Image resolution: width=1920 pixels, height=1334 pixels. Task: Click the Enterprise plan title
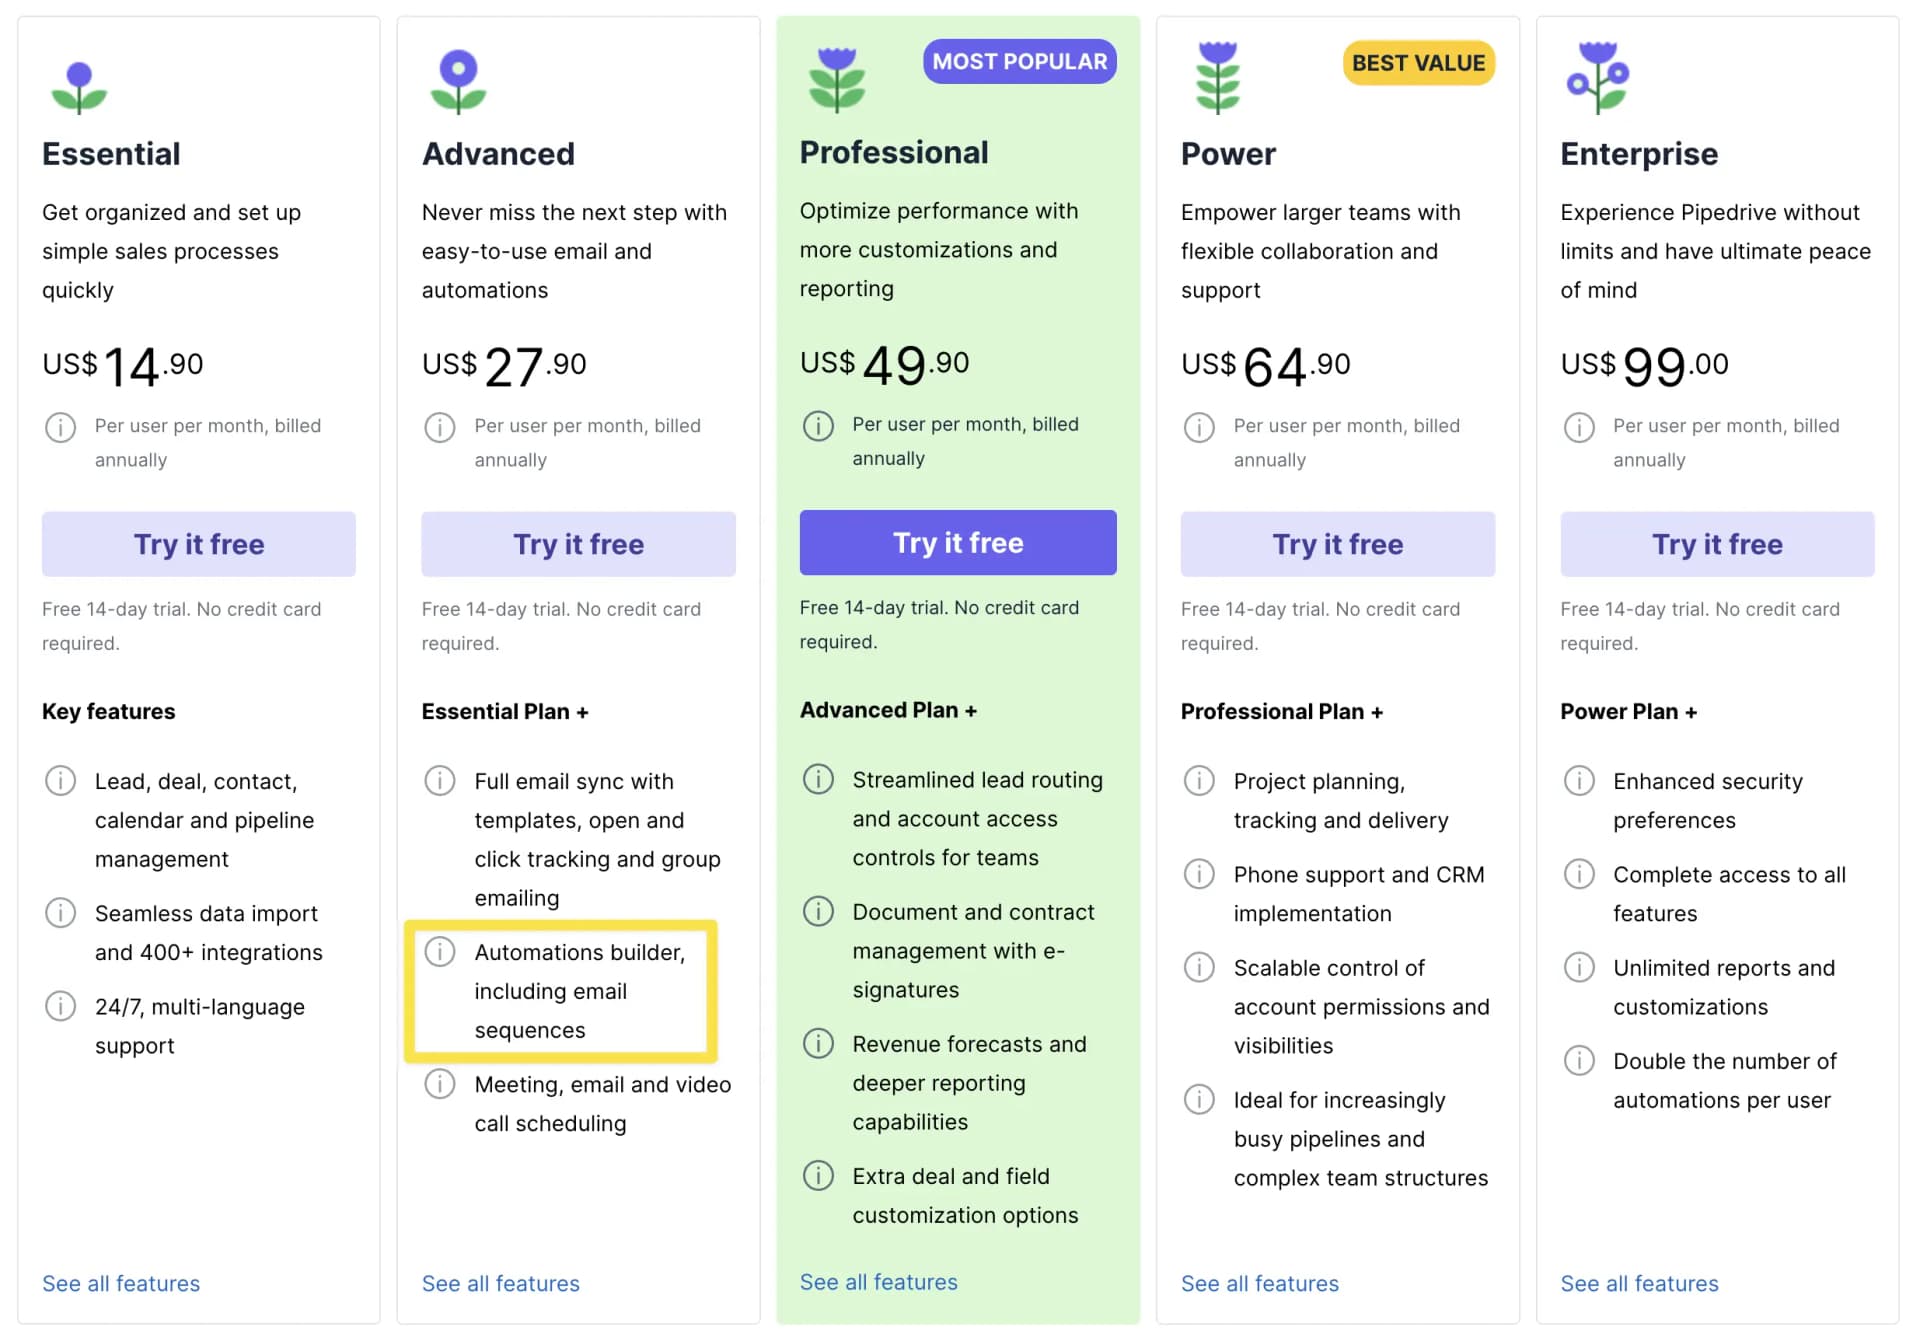point(1639,154)
